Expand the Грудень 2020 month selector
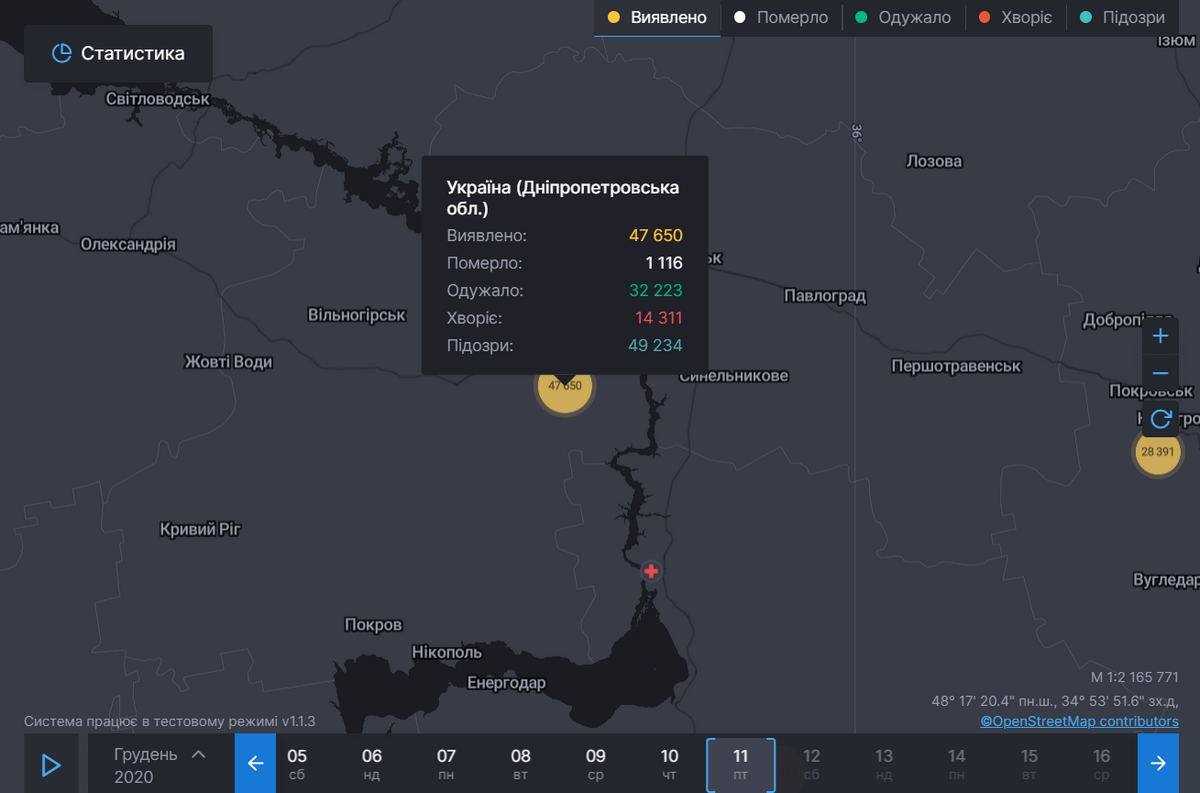1200x793 pixels. coord(160,765)
